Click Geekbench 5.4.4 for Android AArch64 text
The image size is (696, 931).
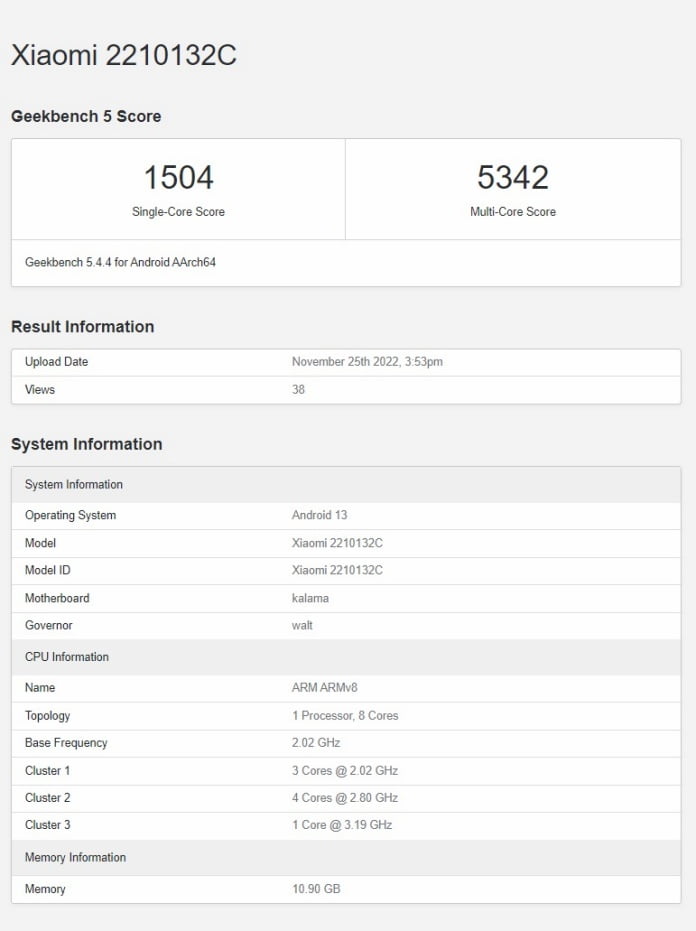tap(120, 263)
